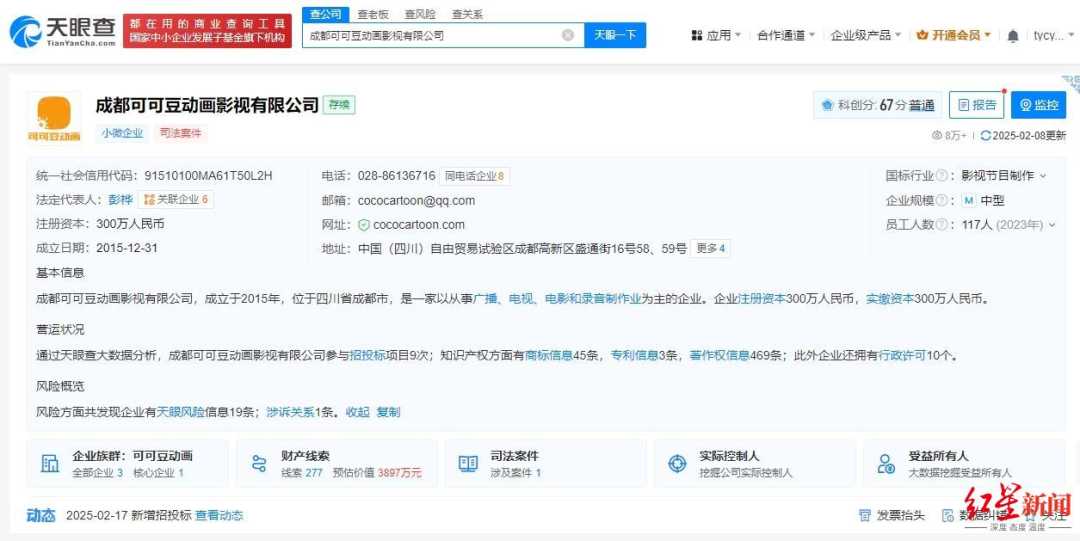Select the 查关系 tab

(x=467, y=14)
